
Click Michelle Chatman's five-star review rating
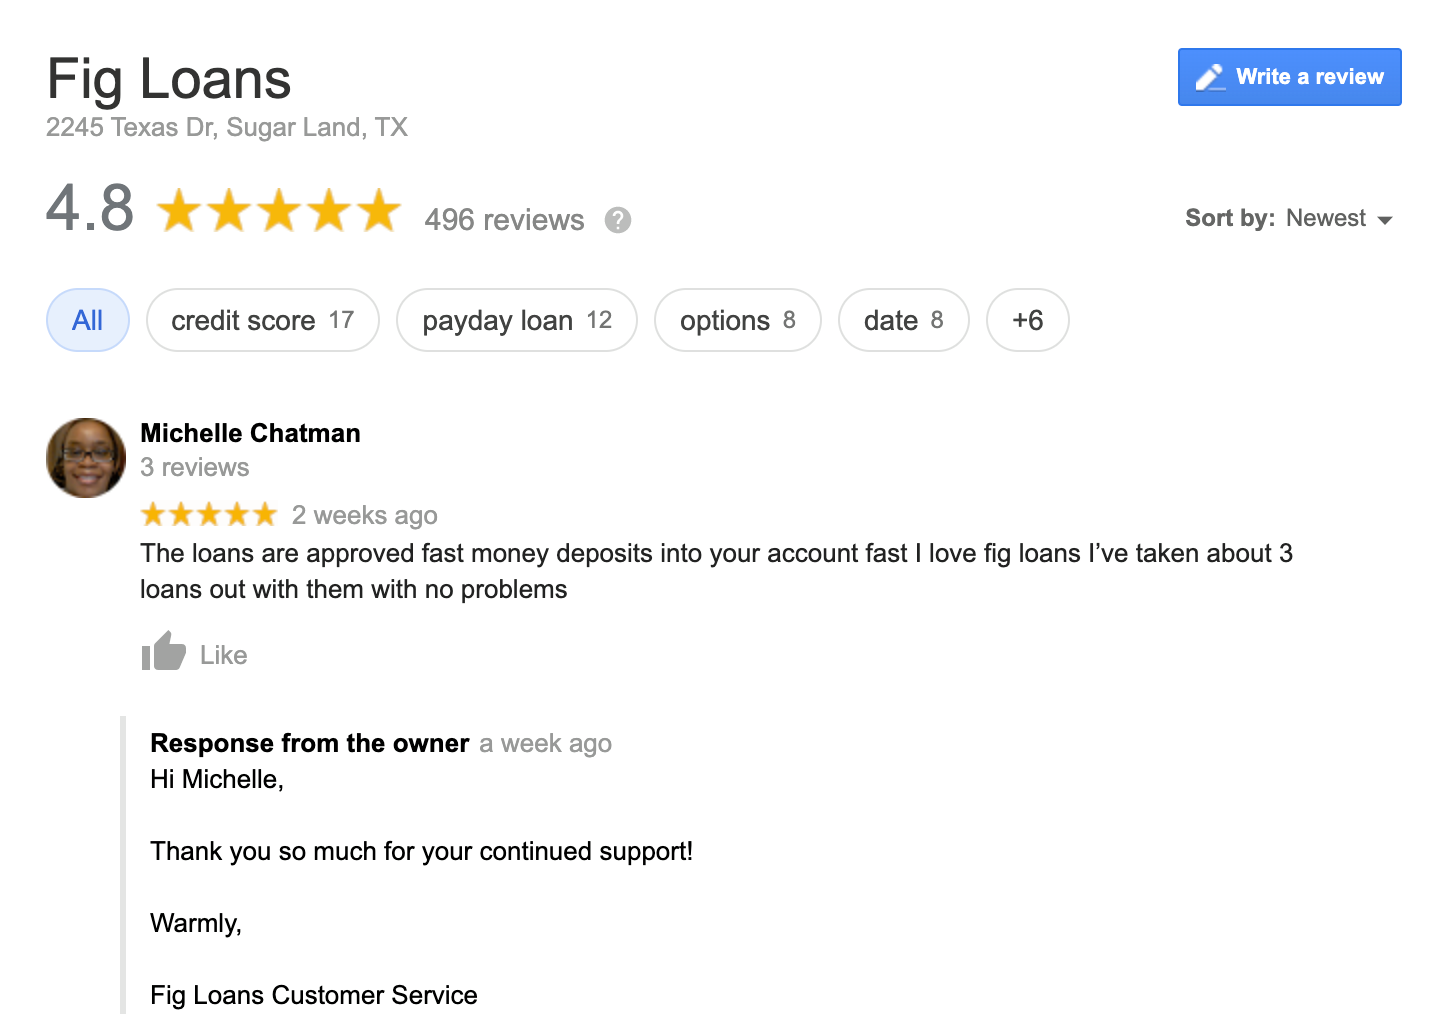[209, 515]
